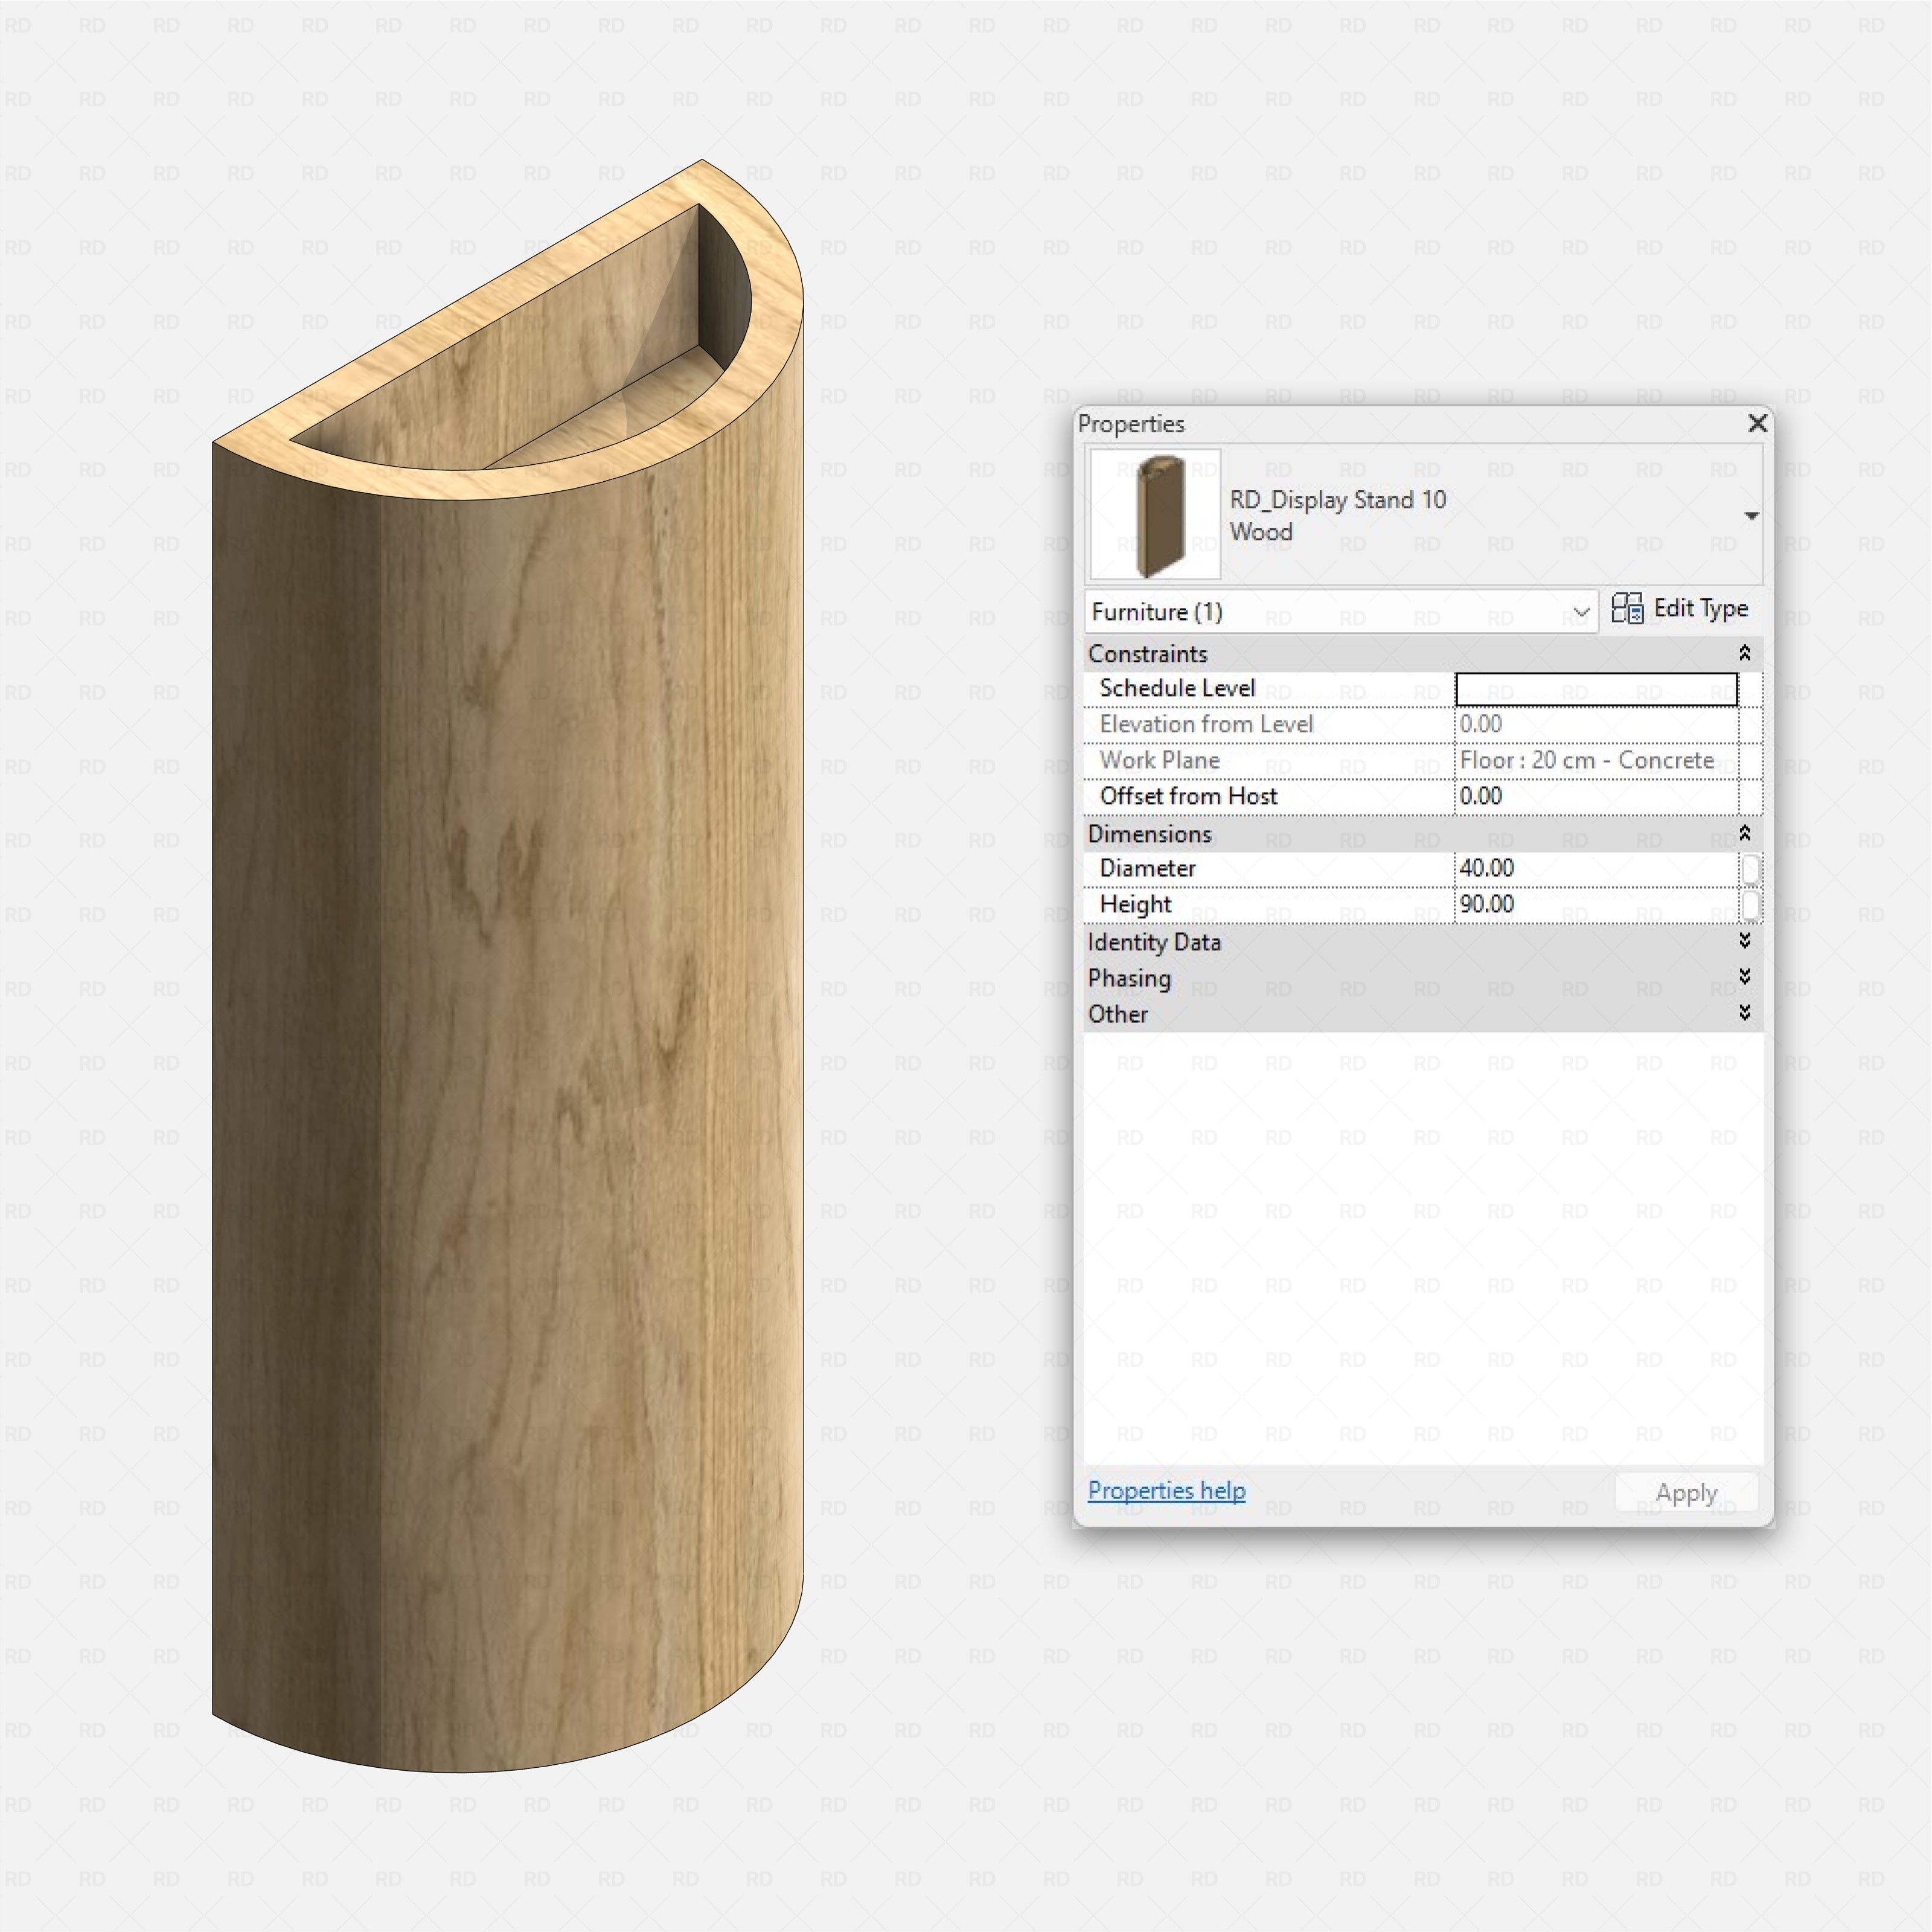Screen dimensions: 1932x1932
Task: Open the Properties help link
Action: point(1166,1491)
